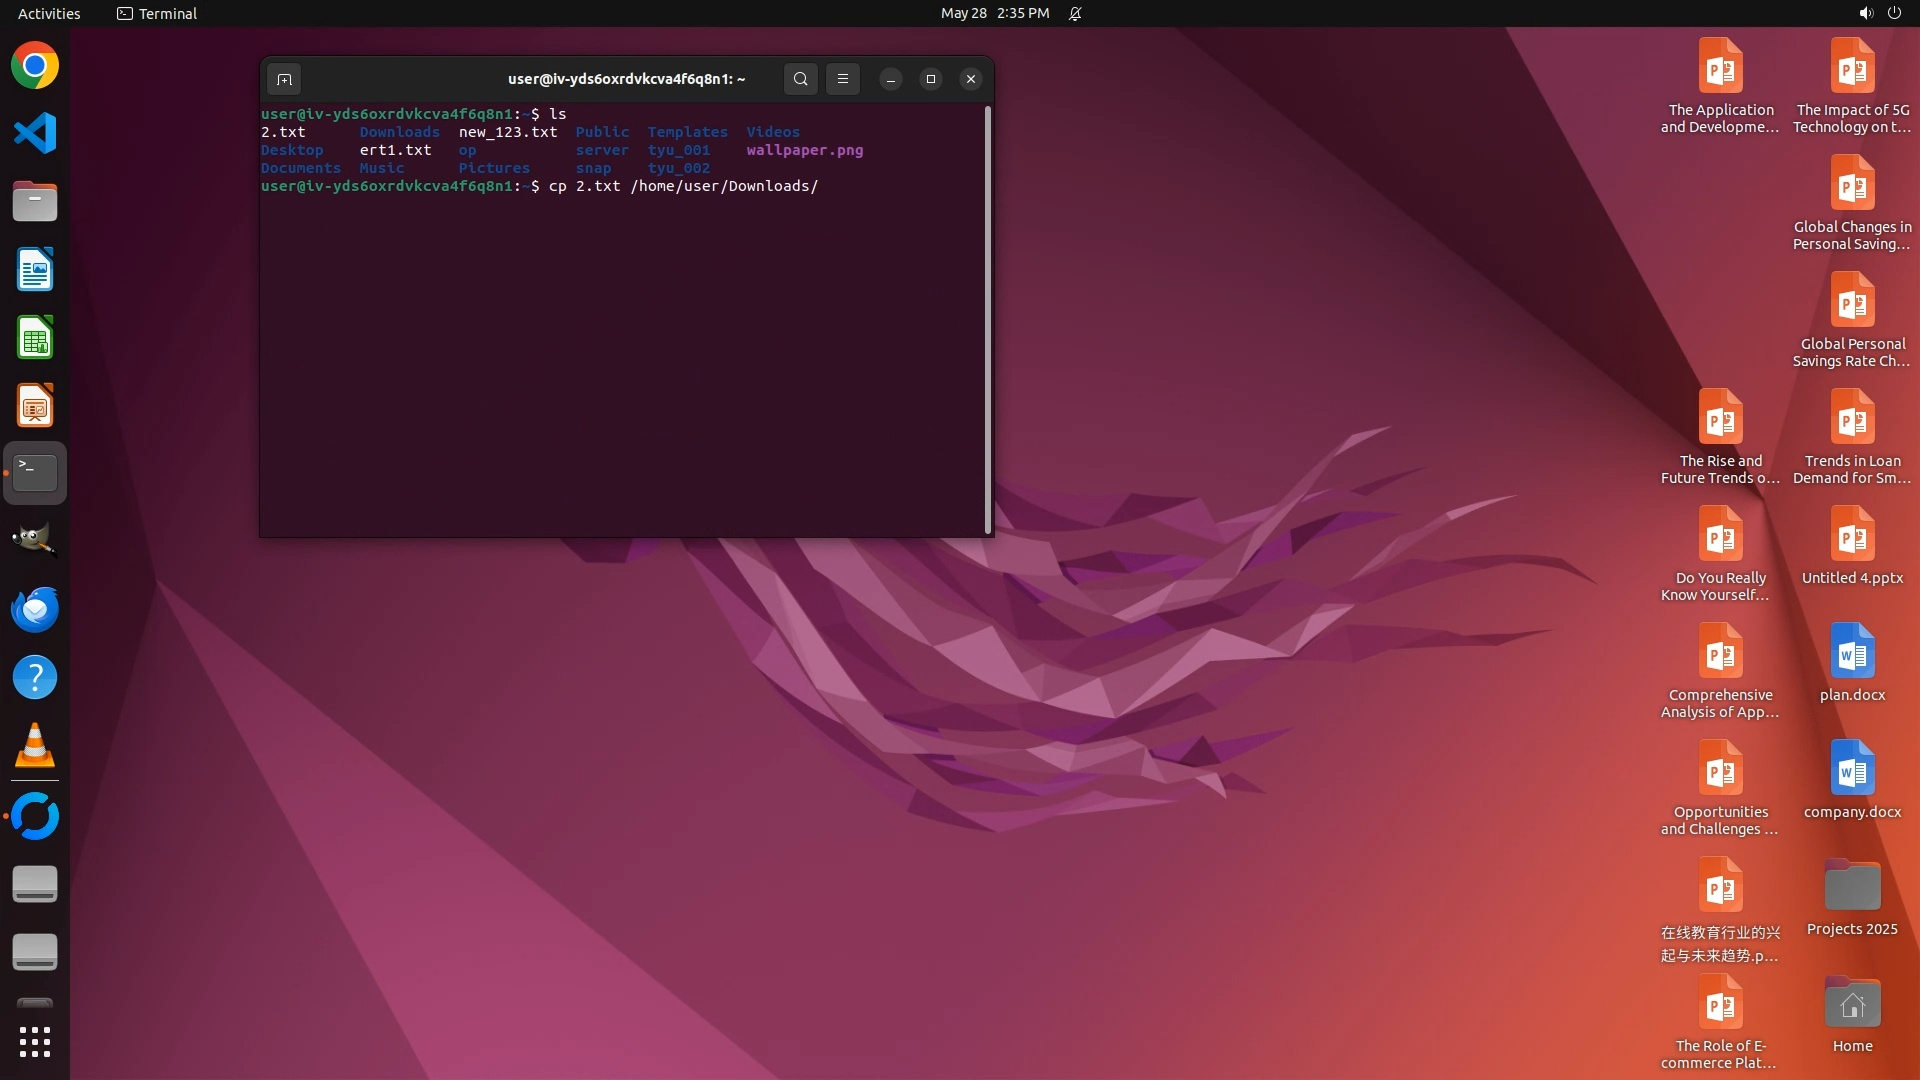
Task: Open the Activities overview
Action: [x=49, y=13]
